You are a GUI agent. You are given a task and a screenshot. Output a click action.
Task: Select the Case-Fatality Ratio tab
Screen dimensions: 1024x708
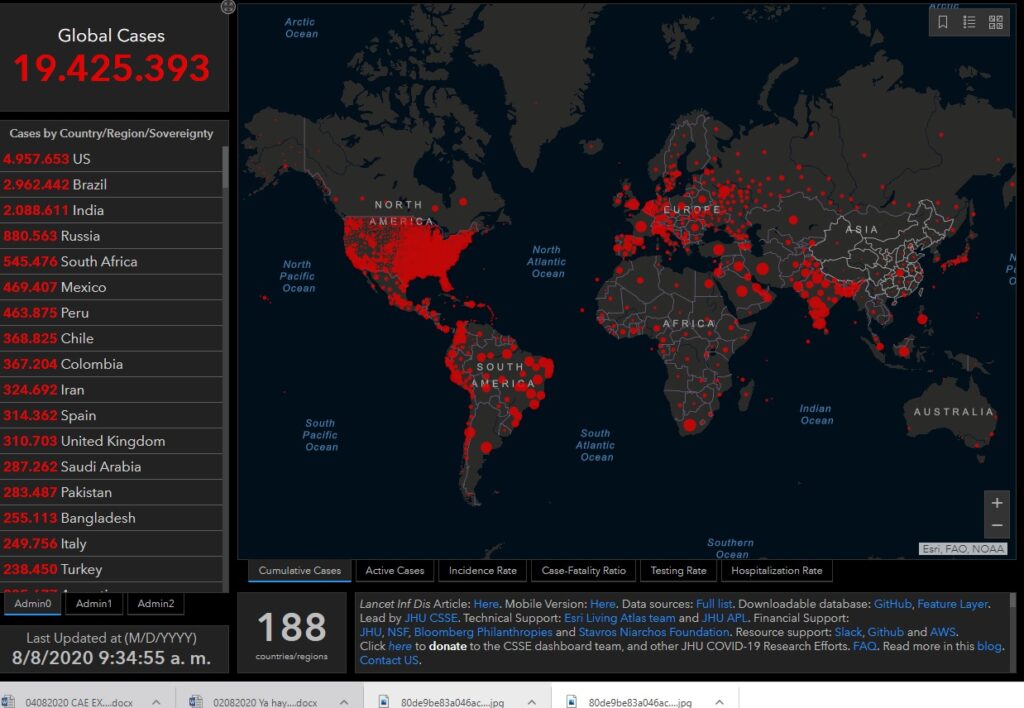pos(583,571)
